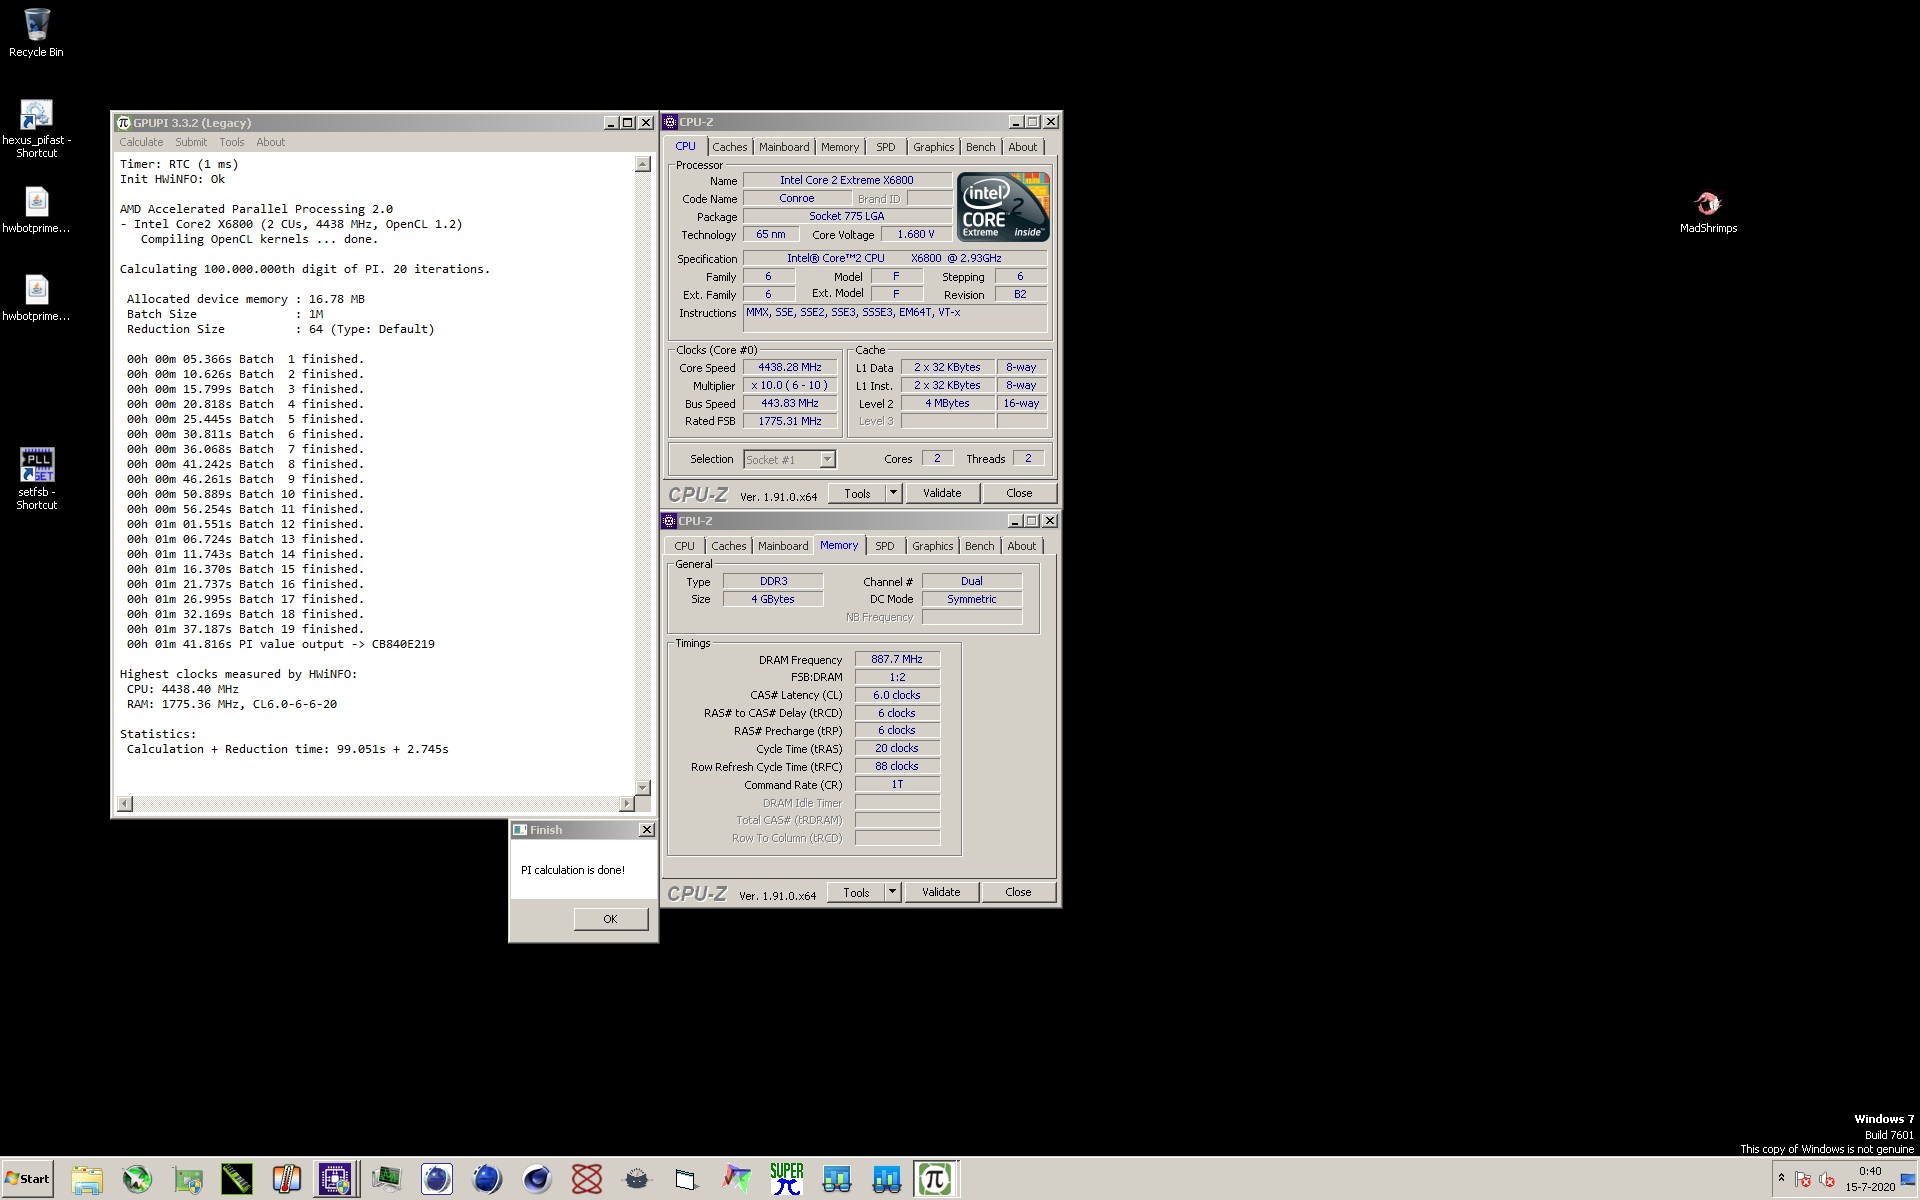Viewport: 1920px width, 1200px height.
Task: Click the Core Speed value 4438.28 MHz
Action: 790,368
